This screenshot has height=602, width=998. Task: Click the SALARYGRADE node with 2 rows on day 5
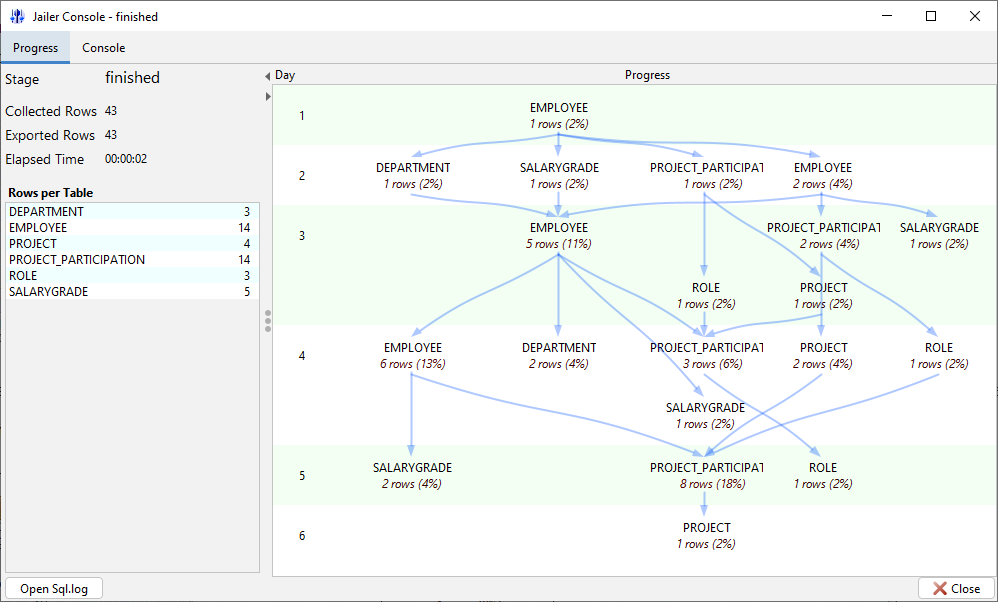click(x=412, y=475)
